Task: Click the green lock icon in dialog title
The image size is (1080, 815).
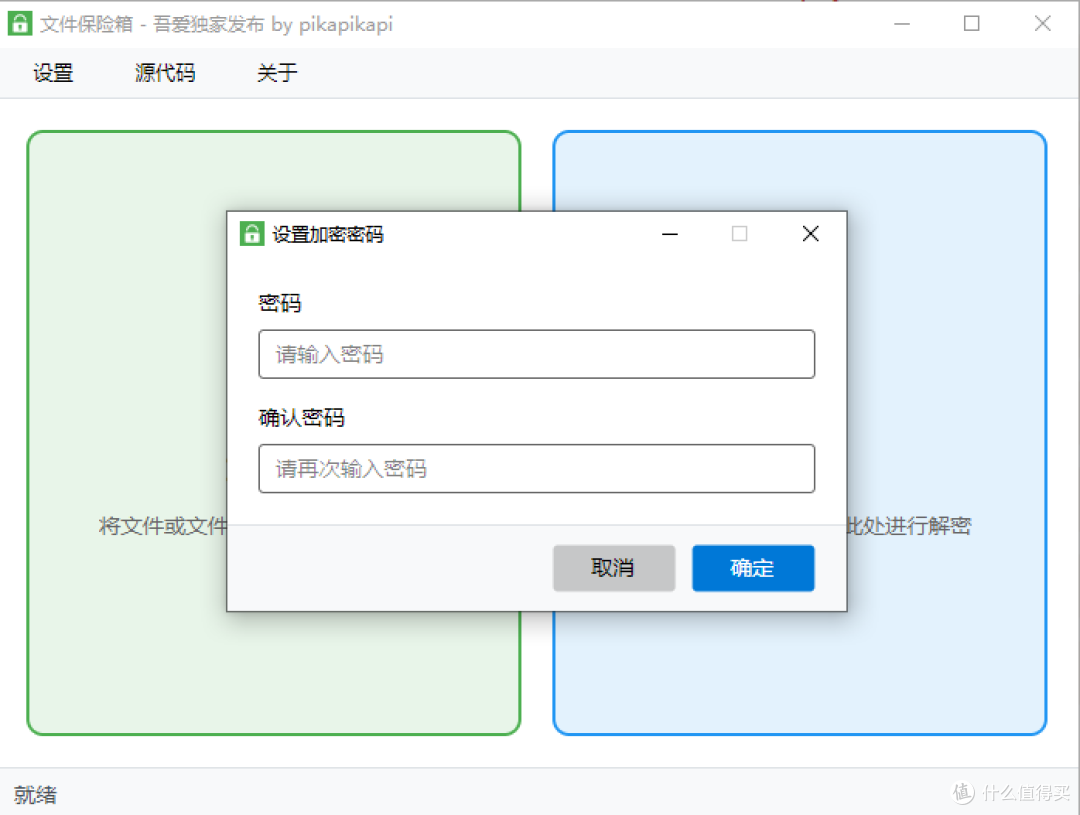Action: tap(251, 234)
